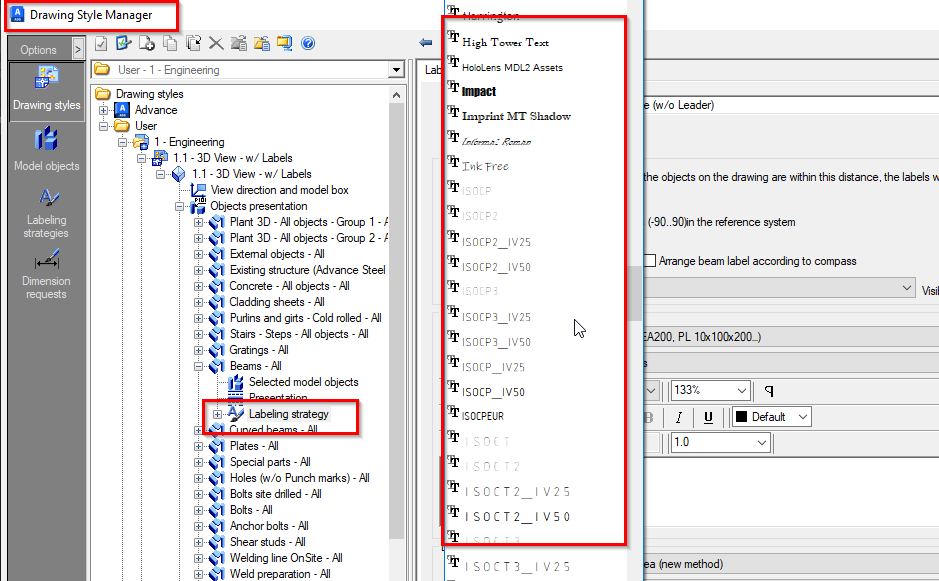Click the Options button
The height and width of the screenshot is (581, 939).
point(38,50)
